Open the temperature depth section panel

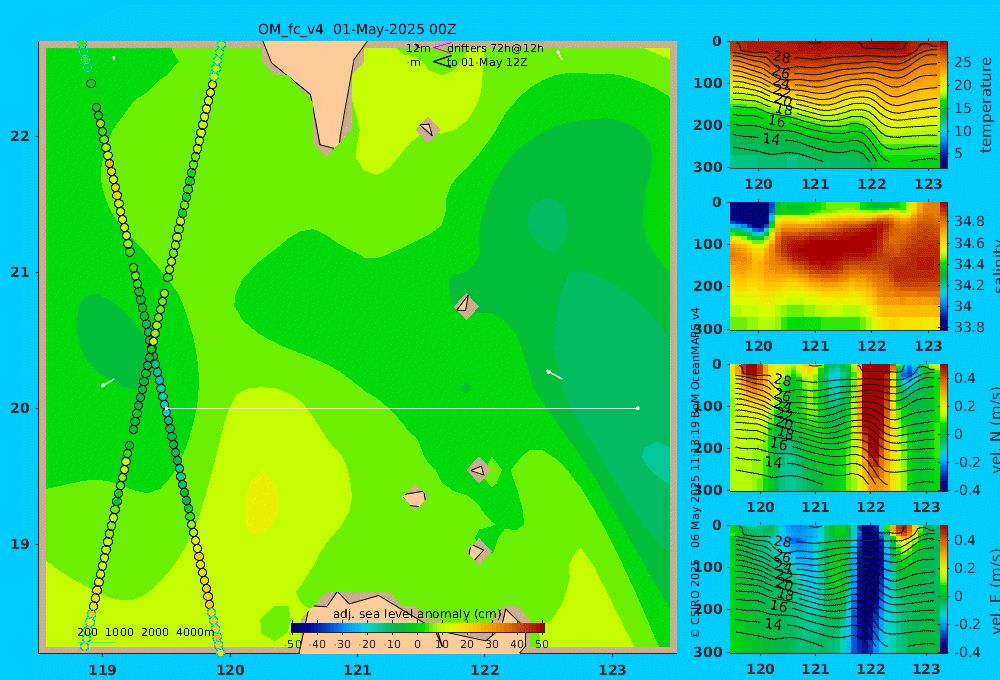[834, 105]
